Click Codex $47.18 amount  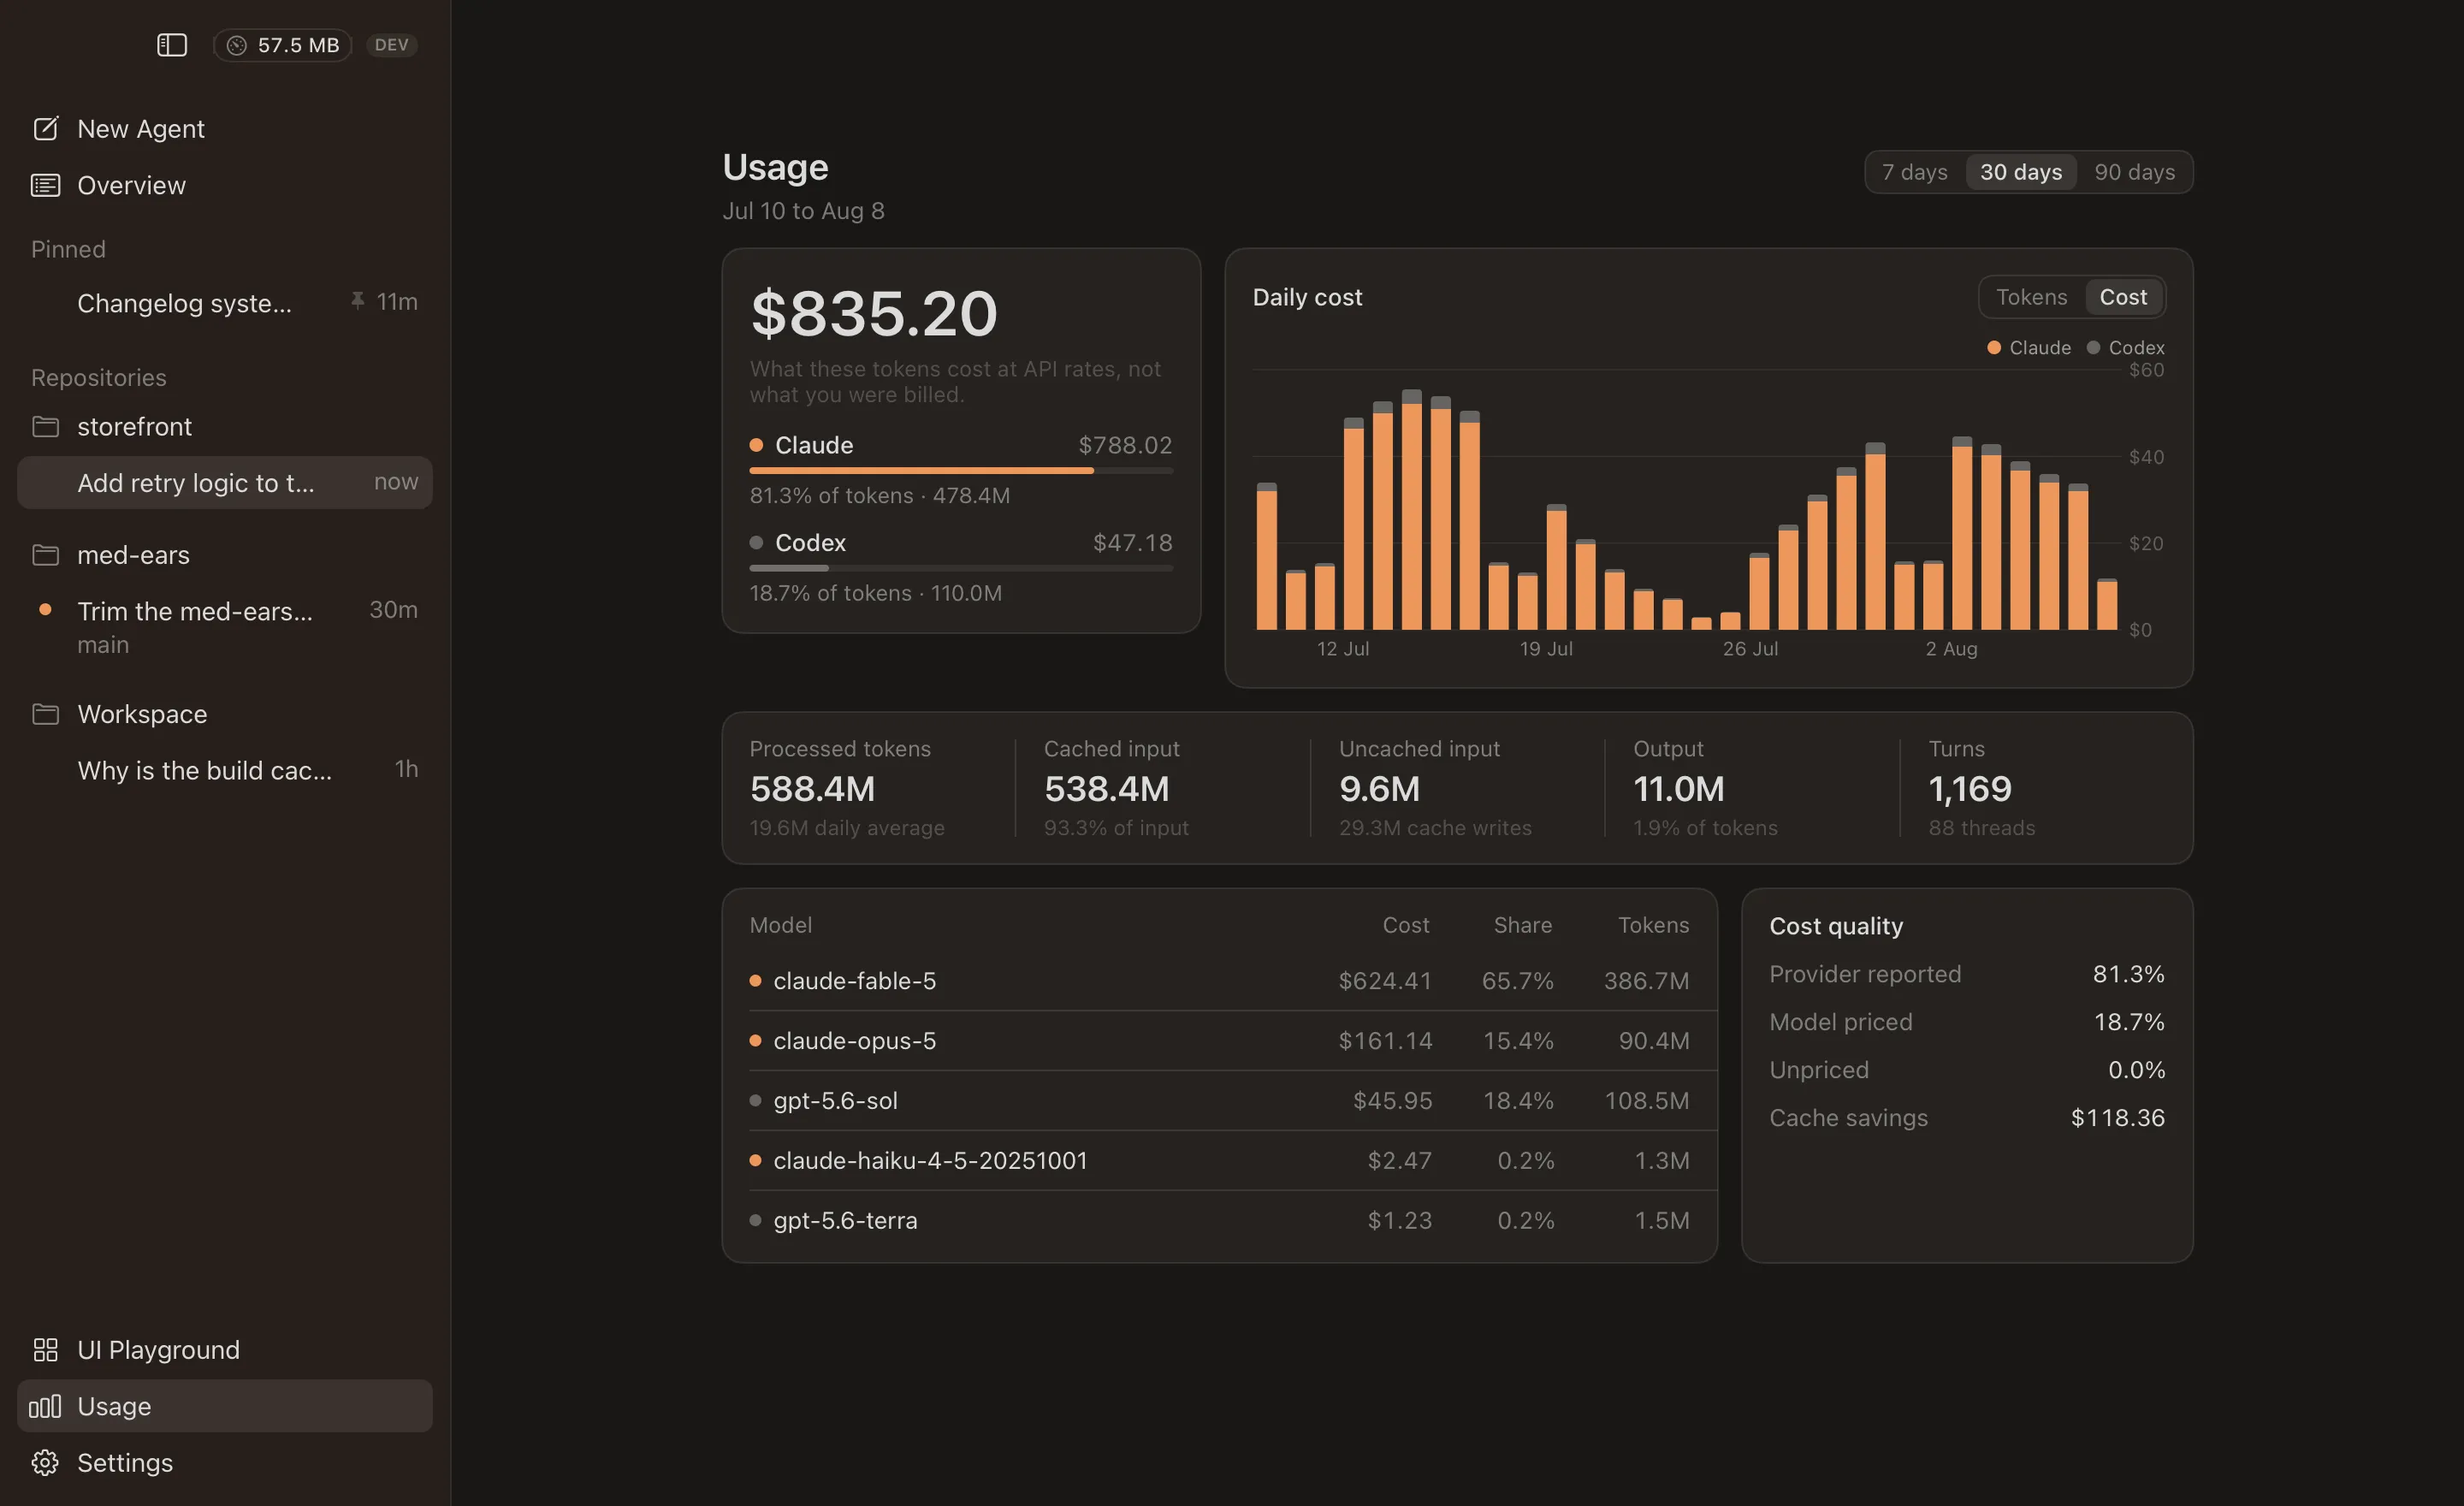1132,543
